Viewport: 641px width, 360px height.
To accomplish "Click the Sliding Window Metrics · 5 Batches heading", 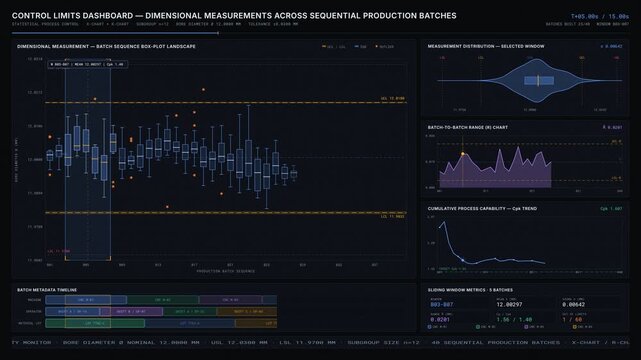I will pos(470,290).
